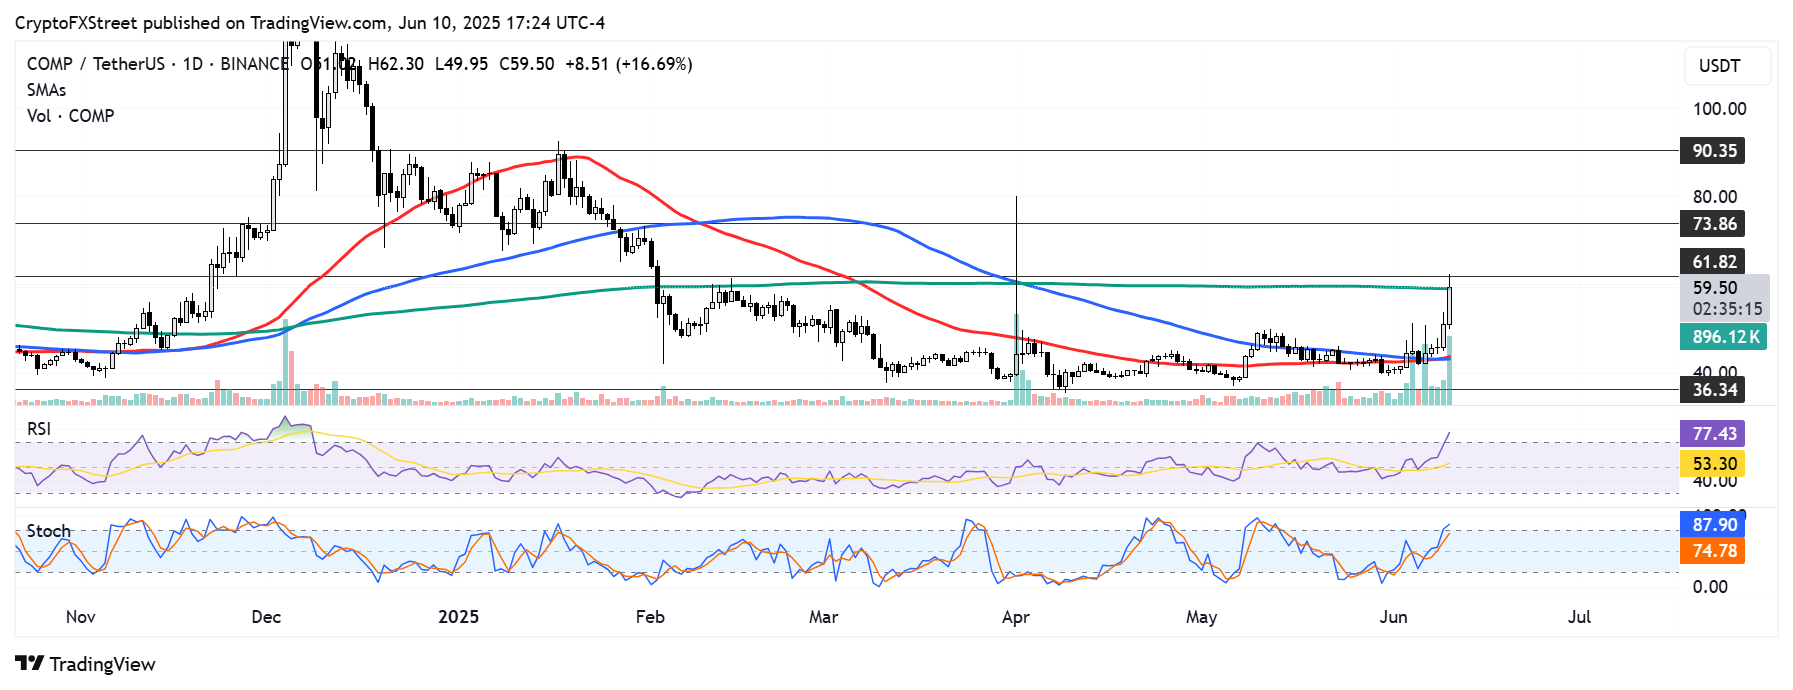This screenshot has width=1793, height=690.
Task: Click the 36.34 support price label
Action: (x=1713, y=390)
